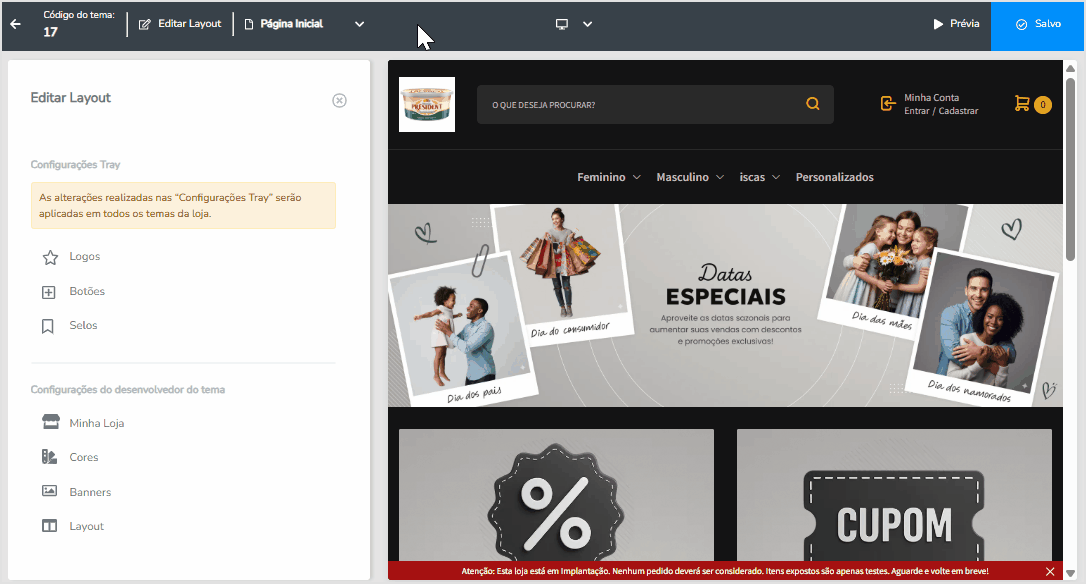Screen dimensions: 1086x584
Task: Open the Layout columns icon
Action: (x=49, y=526)
